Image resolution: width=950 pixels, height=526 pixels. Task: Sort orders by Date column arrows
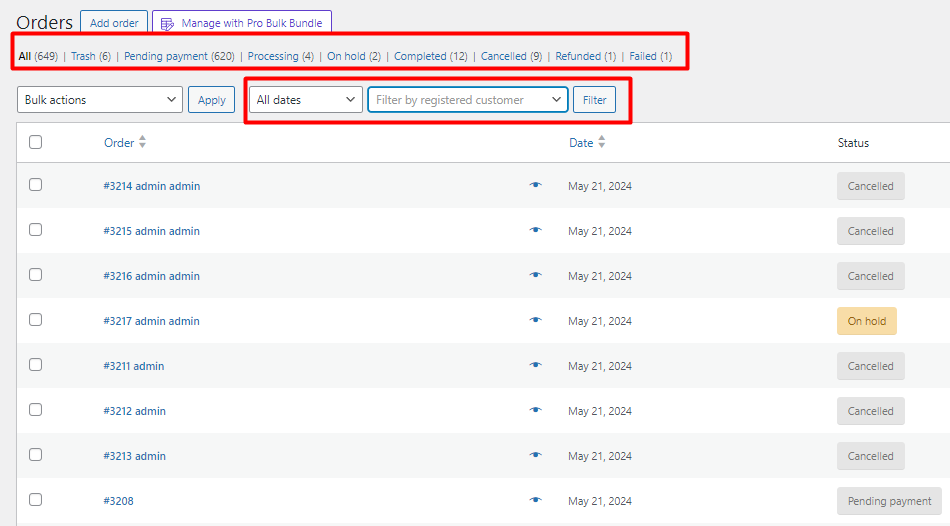coord(601,143)
